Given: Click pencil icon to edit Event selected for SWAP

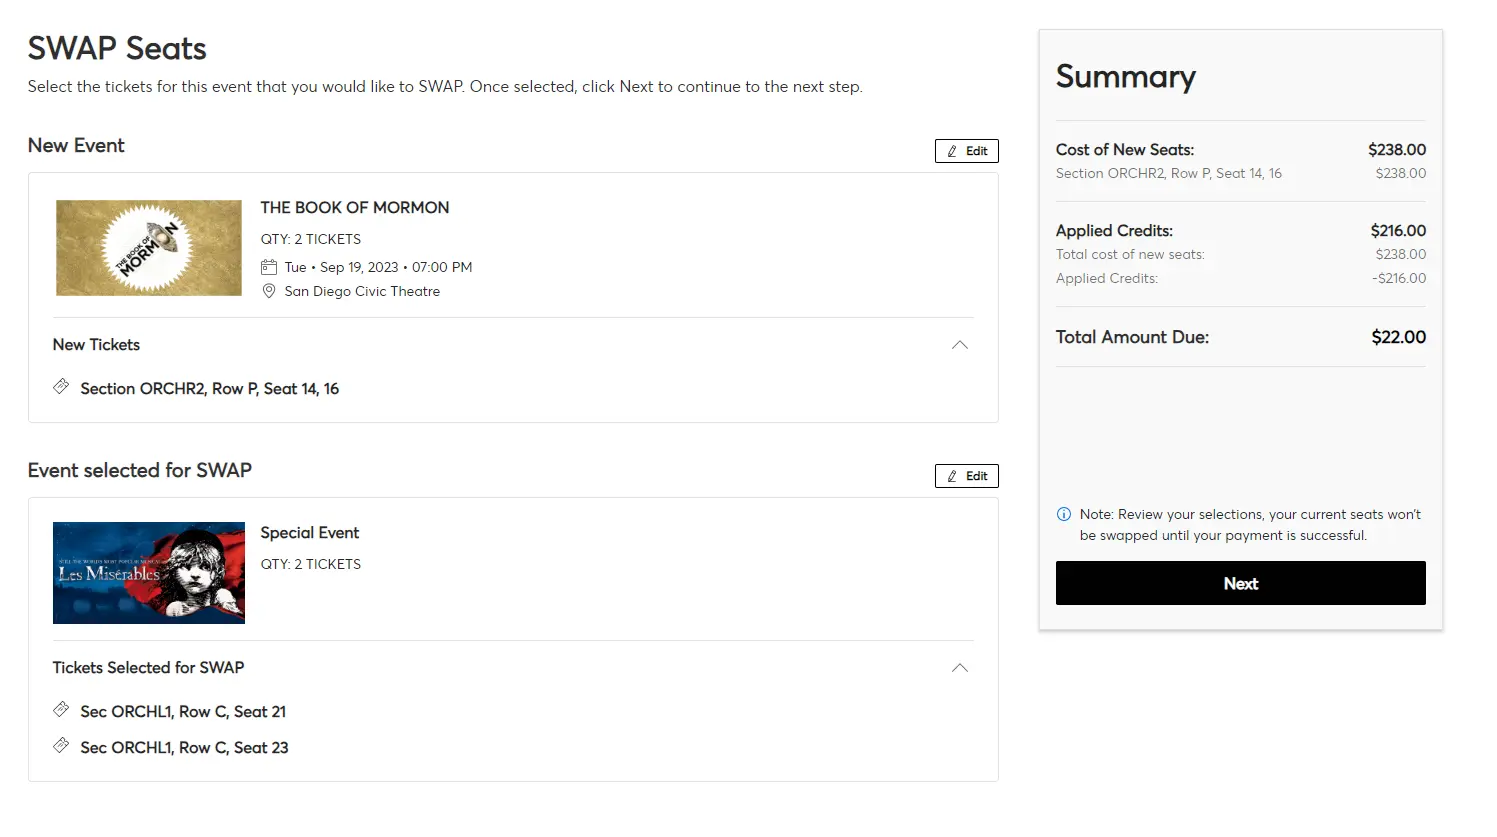Looking at the screenshot, I should 952,476.
